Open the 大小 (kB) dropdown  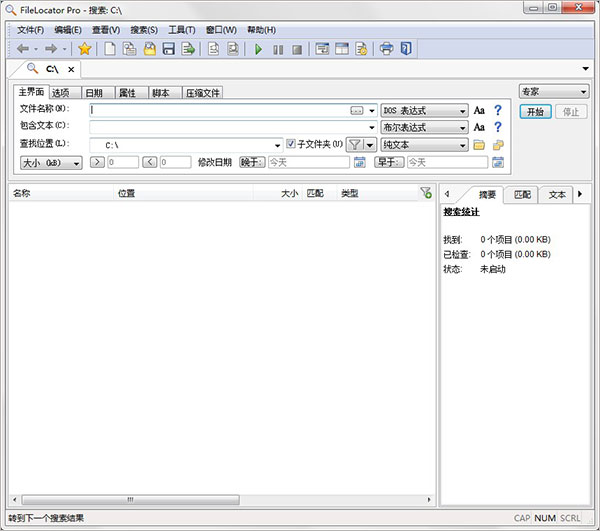[51, 163]
